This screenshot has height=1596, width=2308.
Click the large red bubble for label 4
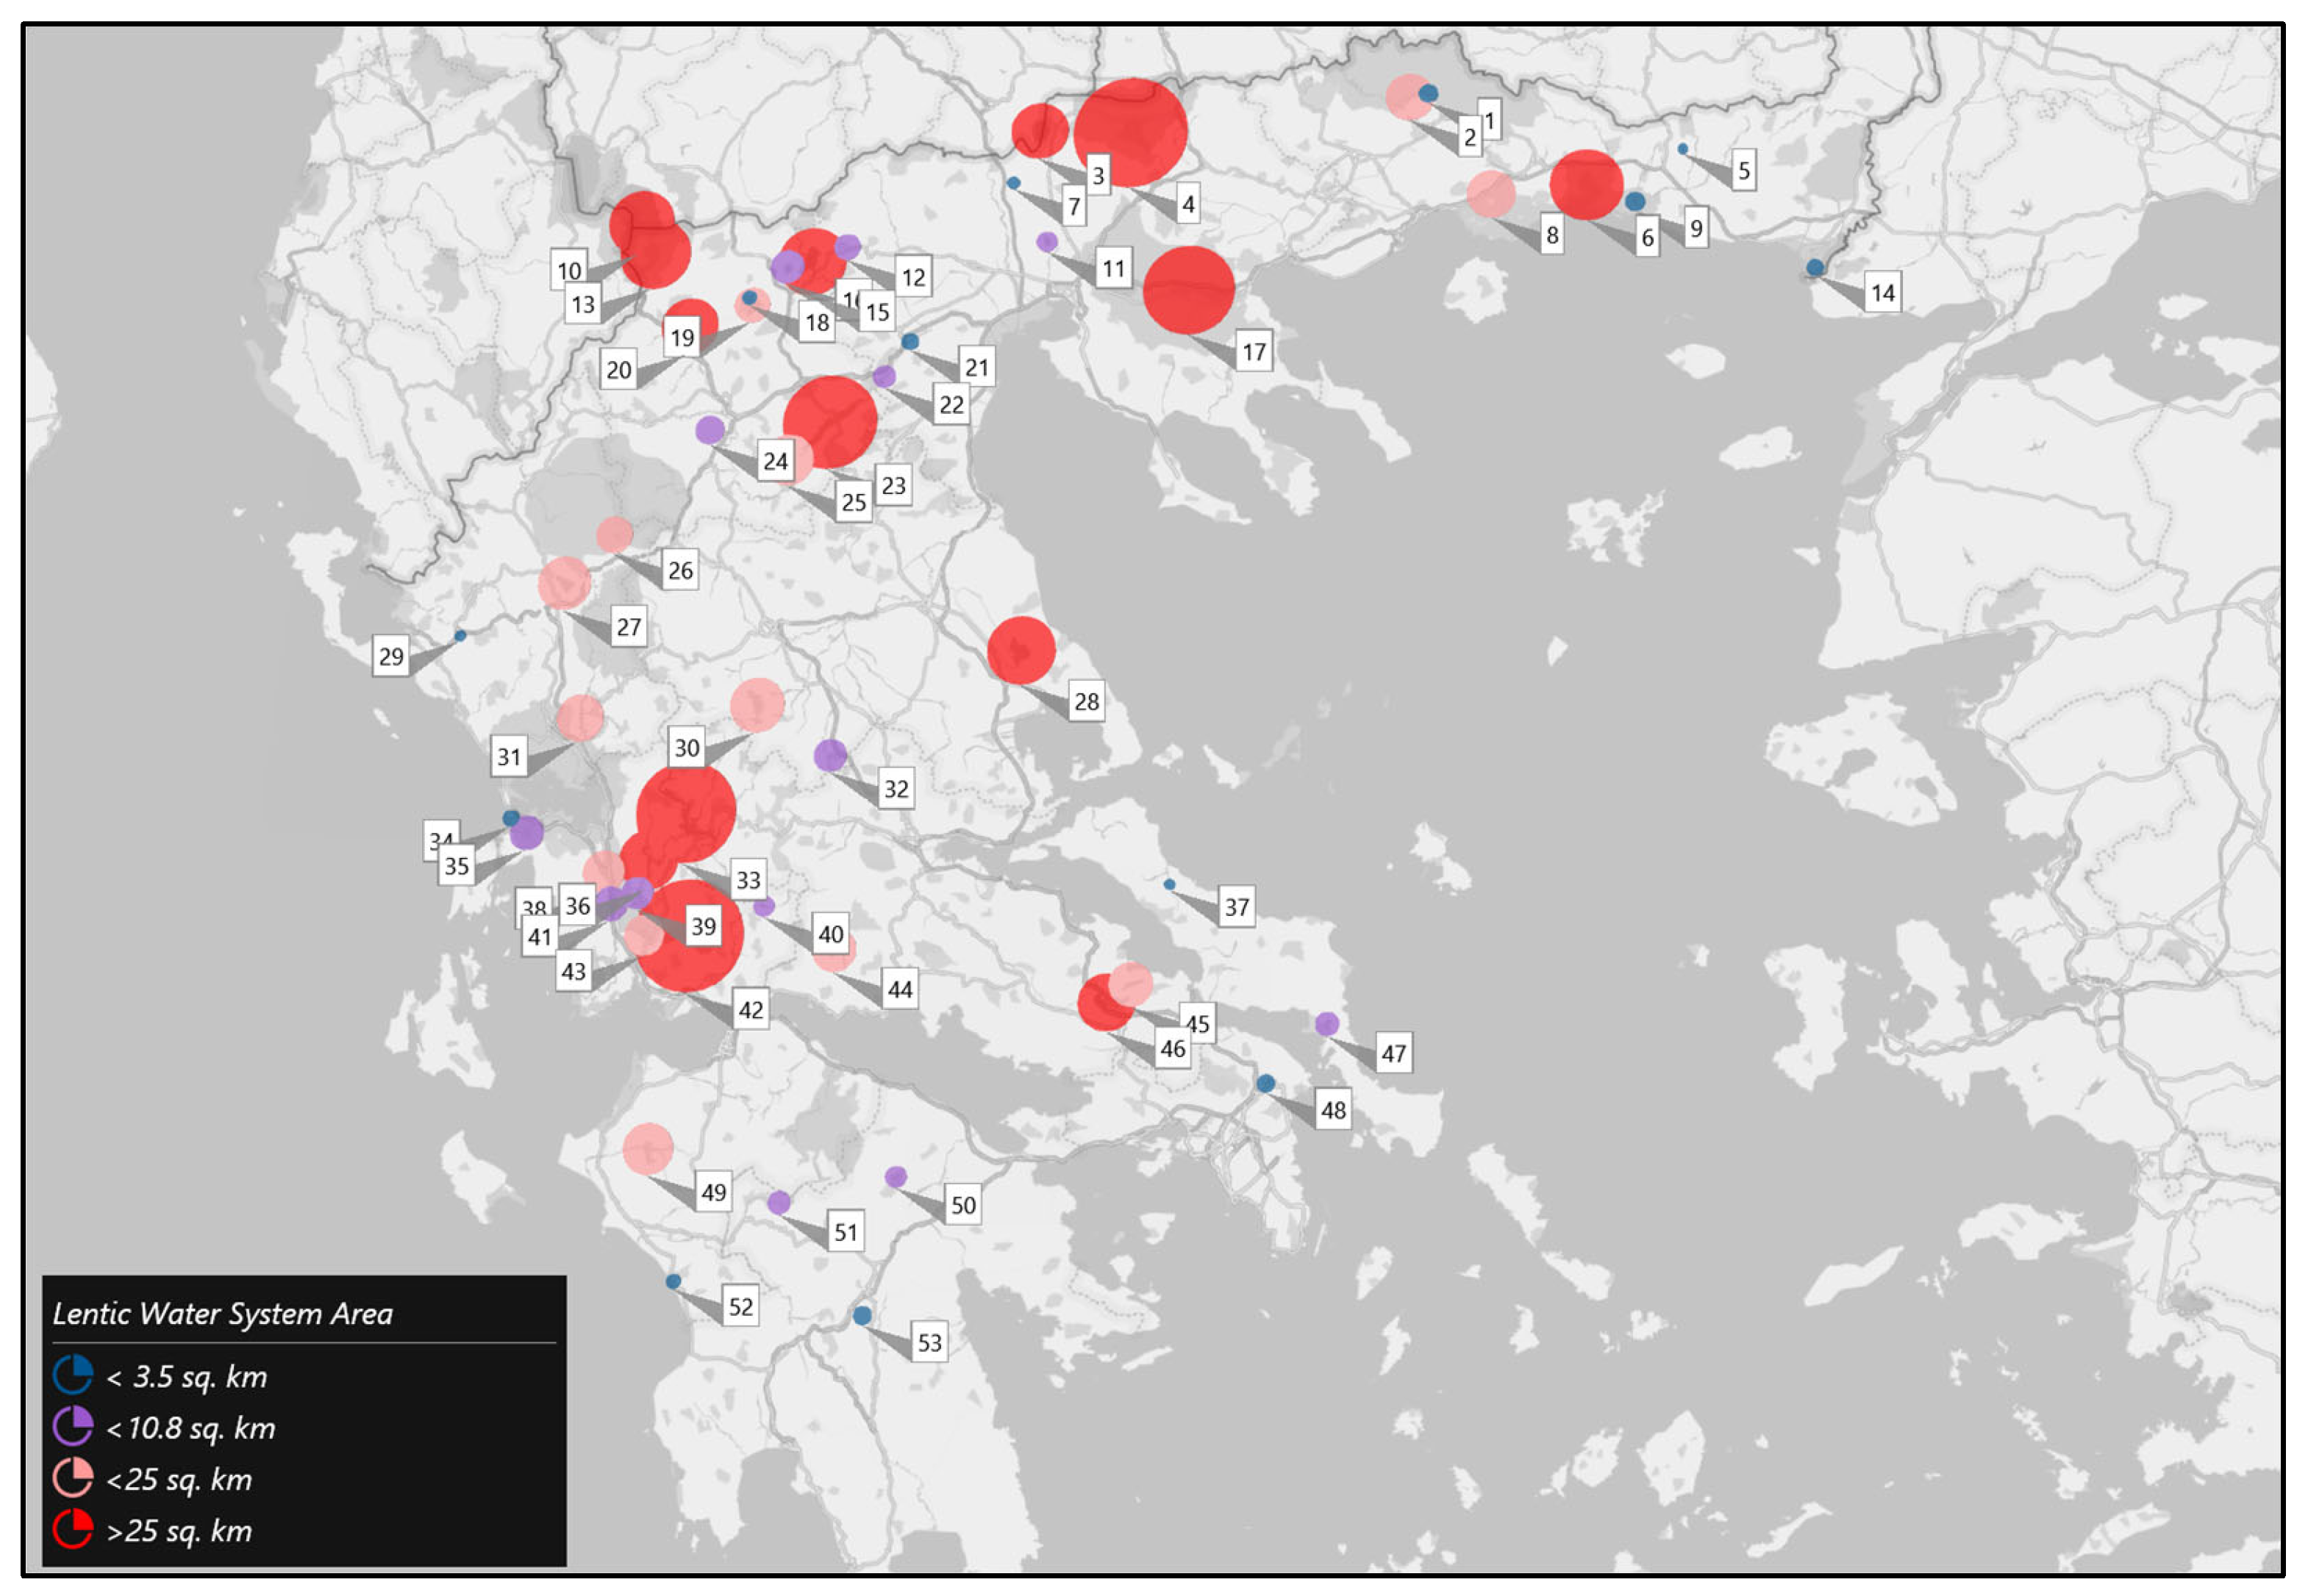(1130, 132)
